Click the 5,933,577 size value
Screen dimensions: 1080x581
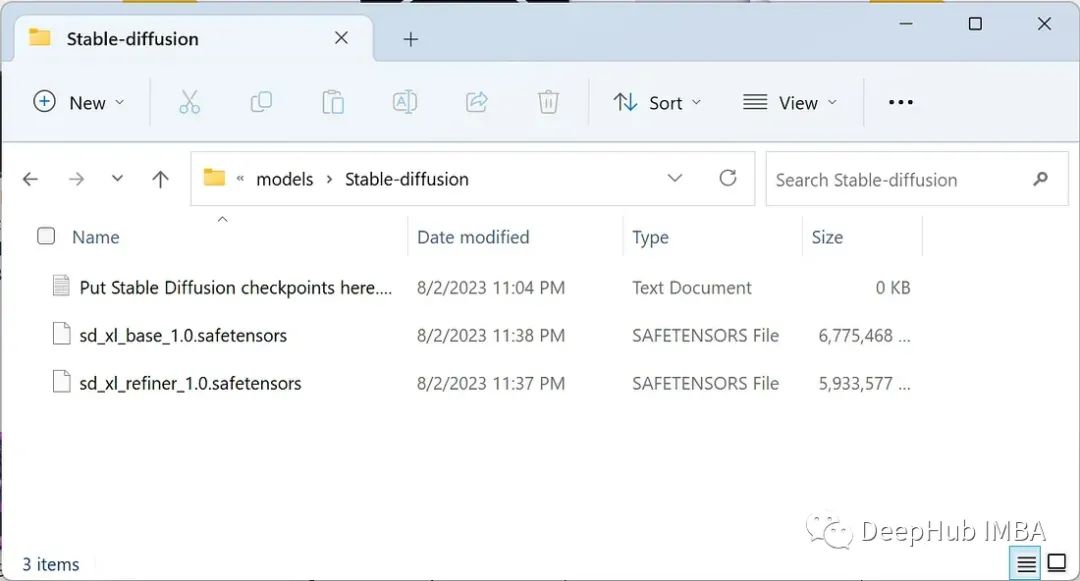coord(864,383)
